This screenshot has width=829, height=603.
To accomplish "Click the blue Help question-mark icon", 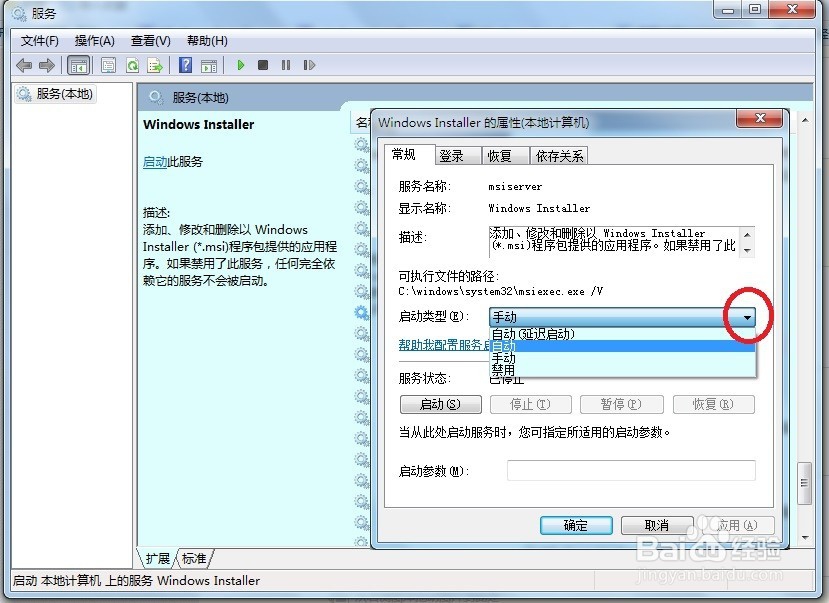I will 186,65.
